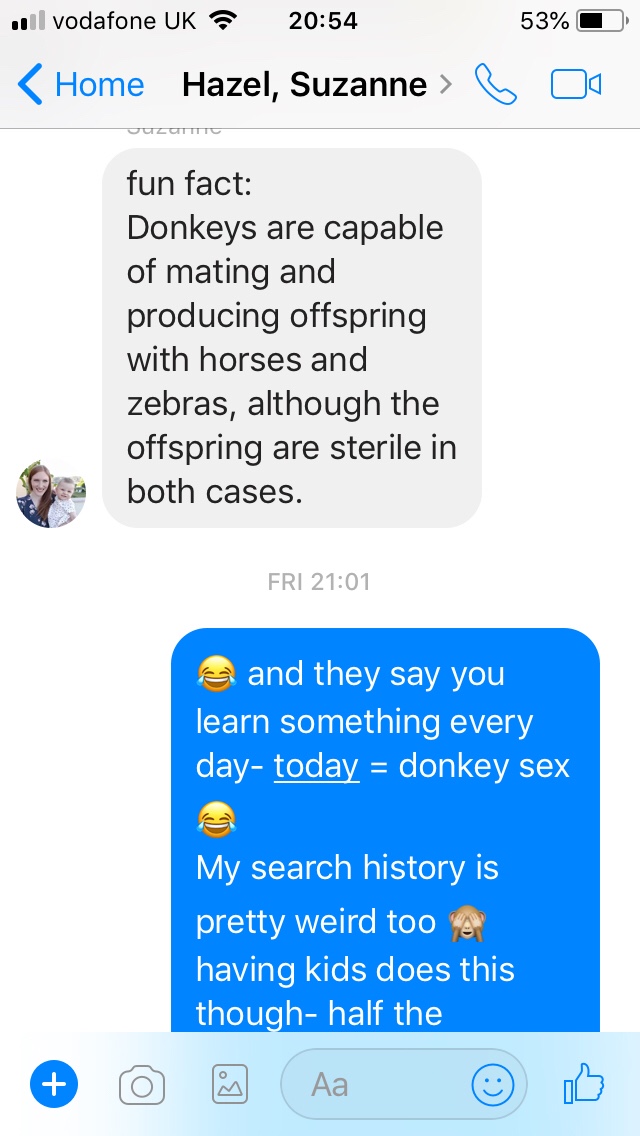Start a voice call with the phone icon
The height and width of the screenshot is (1136, 640).
[x=496, y=85]
